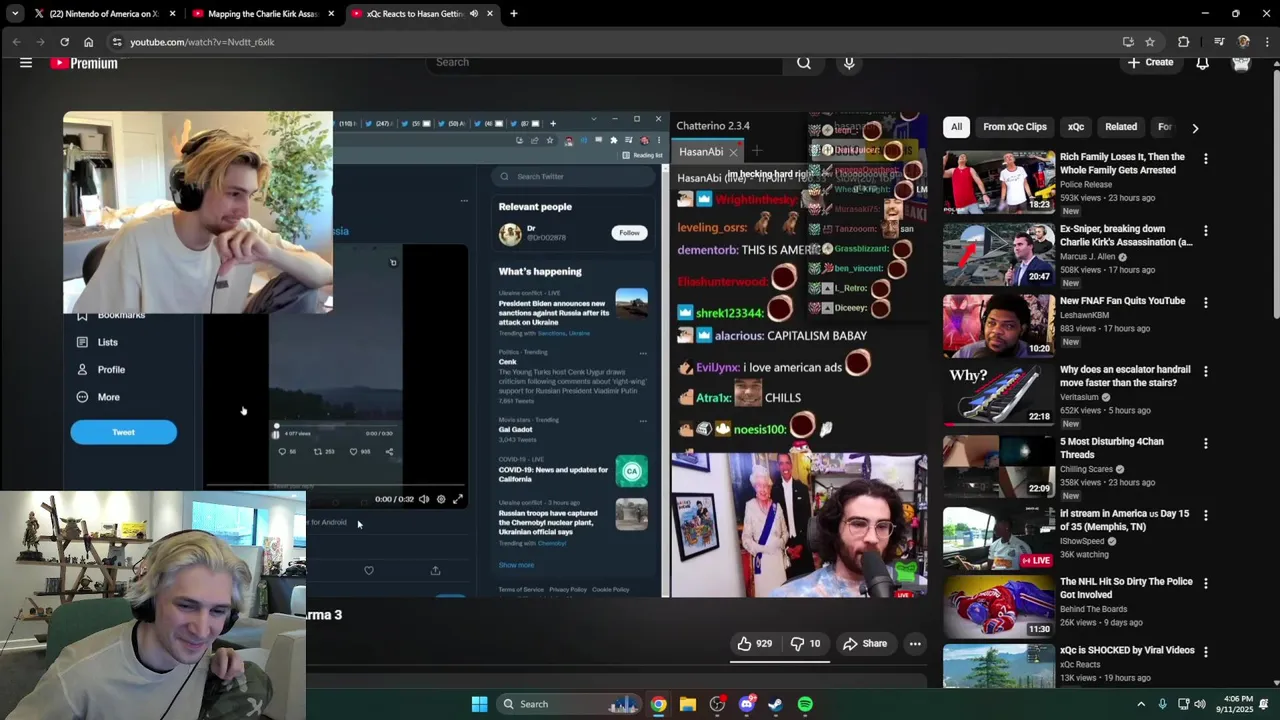Open a new browser tab
1280x720 pixels.
[x=513, y=14]
